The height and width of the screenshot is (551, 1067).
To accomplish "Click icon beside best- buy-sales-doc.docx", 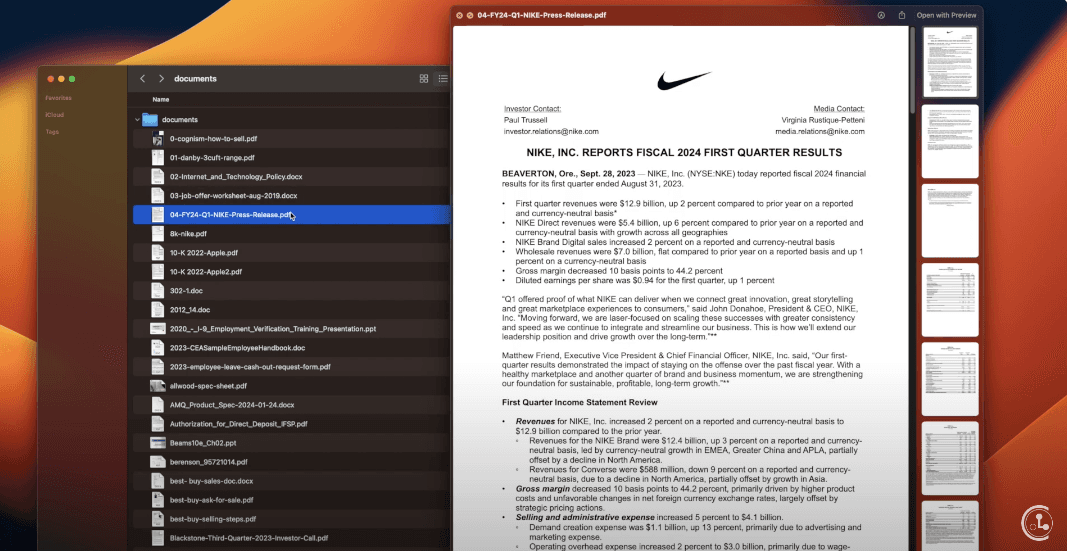I will tap(157, 482).
